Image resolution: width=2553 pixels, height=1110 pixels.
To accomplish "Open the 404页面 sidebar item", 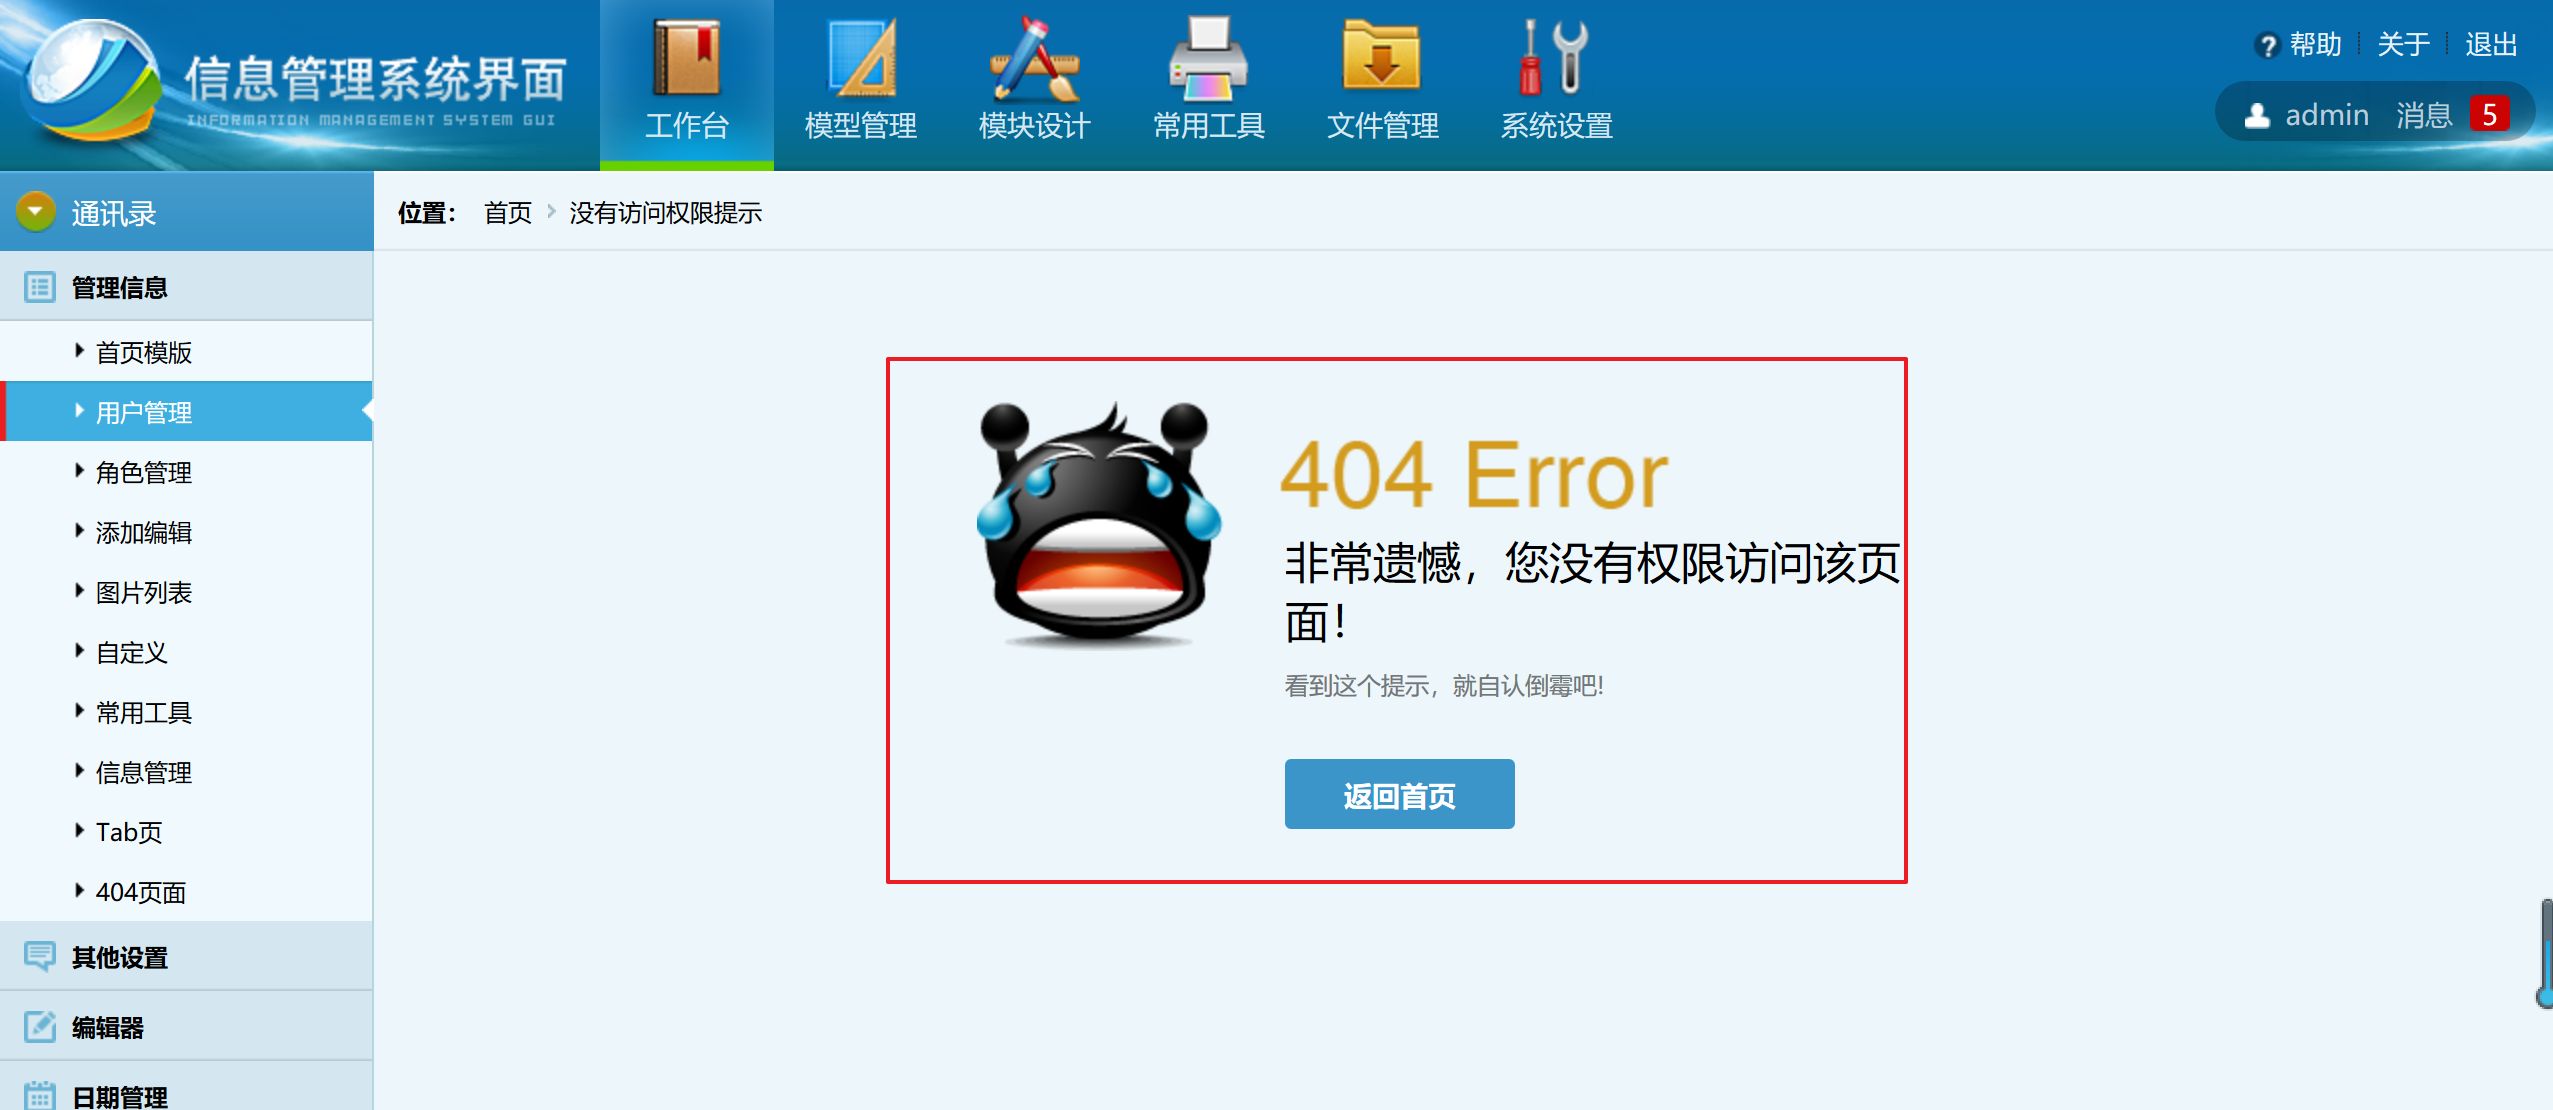I will tap(141, 893).
